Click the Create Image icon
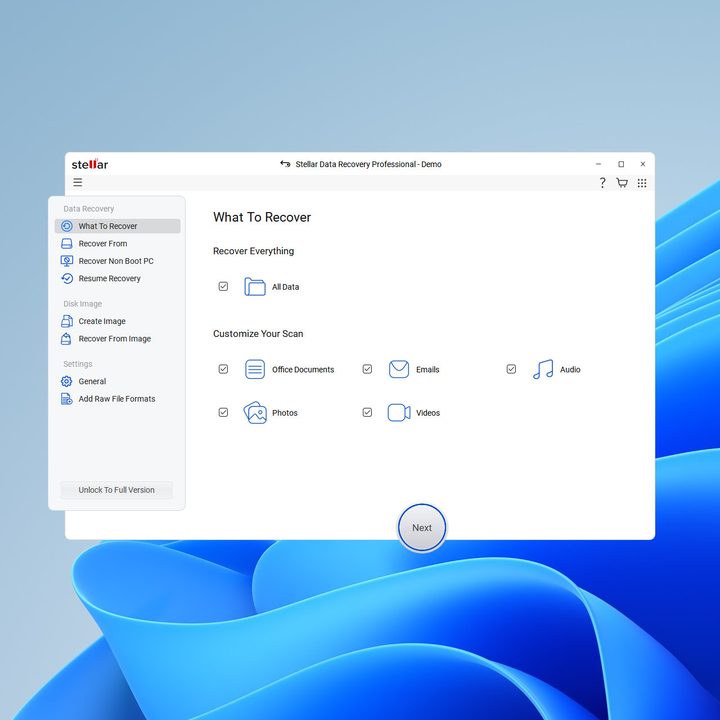 (x=67, y=321)
